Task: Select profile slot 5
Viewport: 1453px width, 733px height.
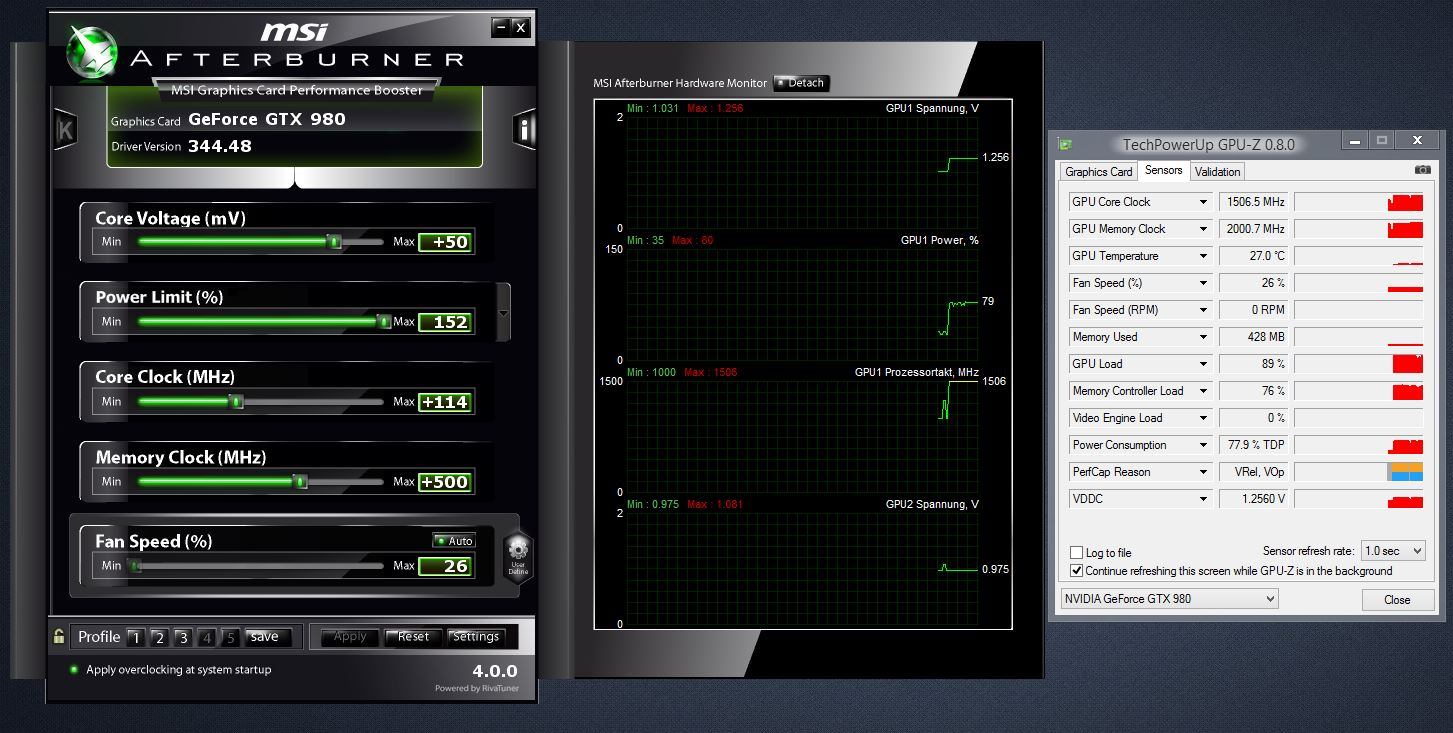Action: pos(231,637)
